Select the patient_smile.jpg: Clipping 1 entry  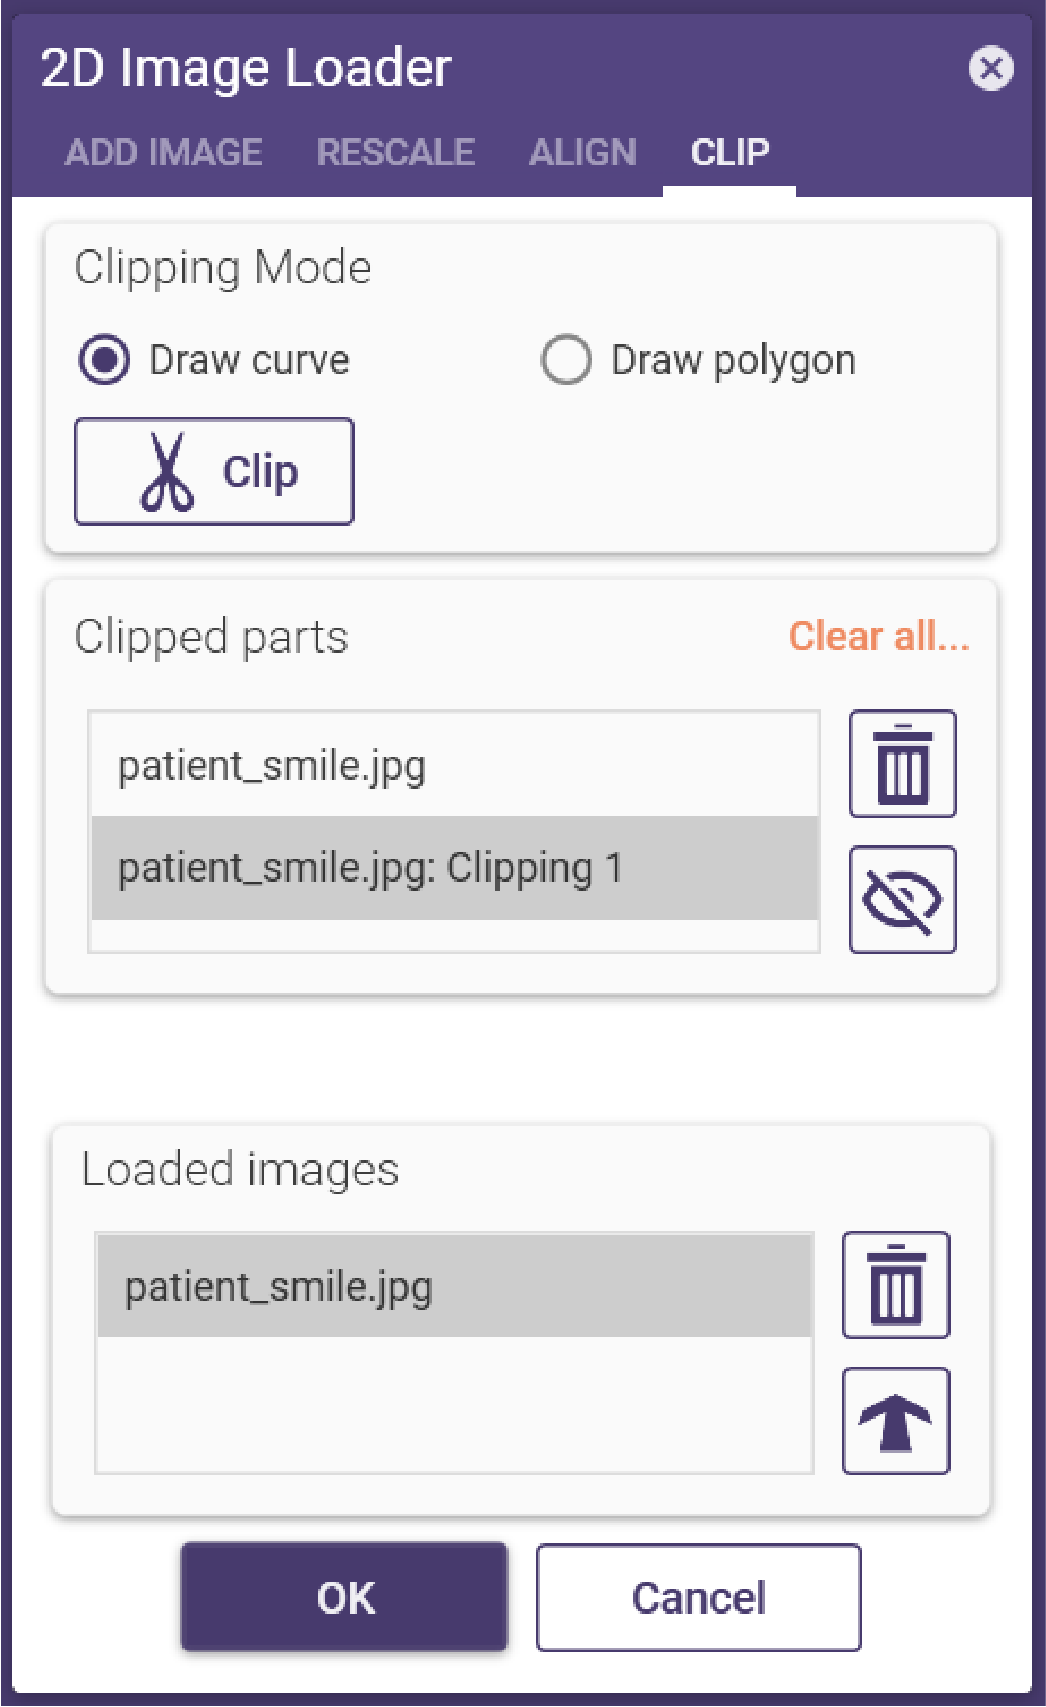coord(455,868)
